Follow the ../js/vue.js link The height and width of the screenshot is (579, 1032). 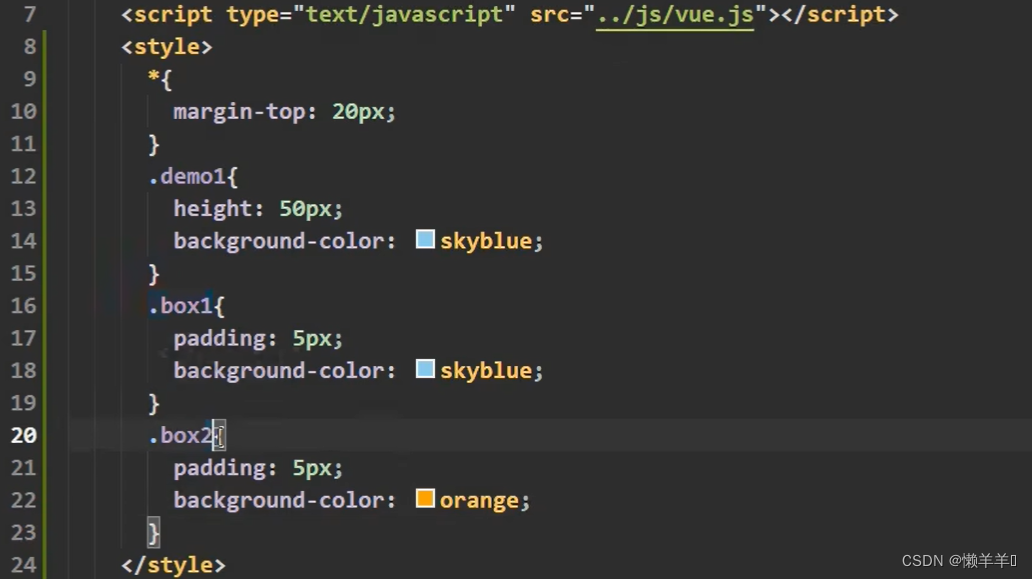[675, 14]
